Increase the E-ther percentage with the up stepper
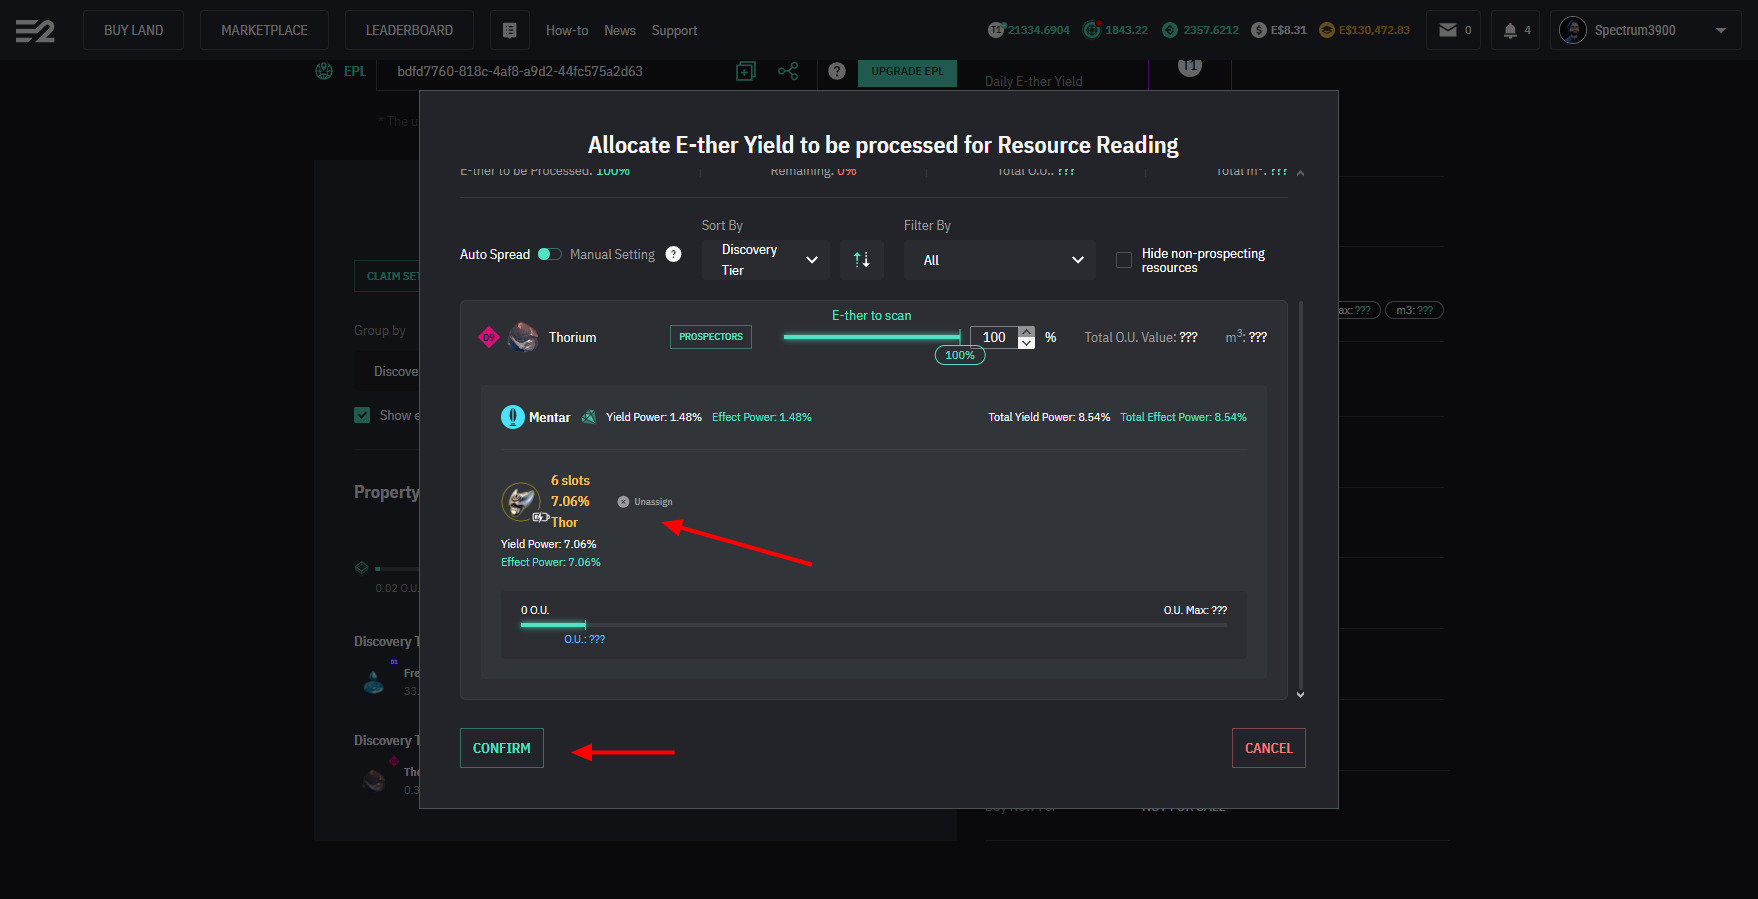This screenshot has width=1758, height=899. [x=1027, y=331]
